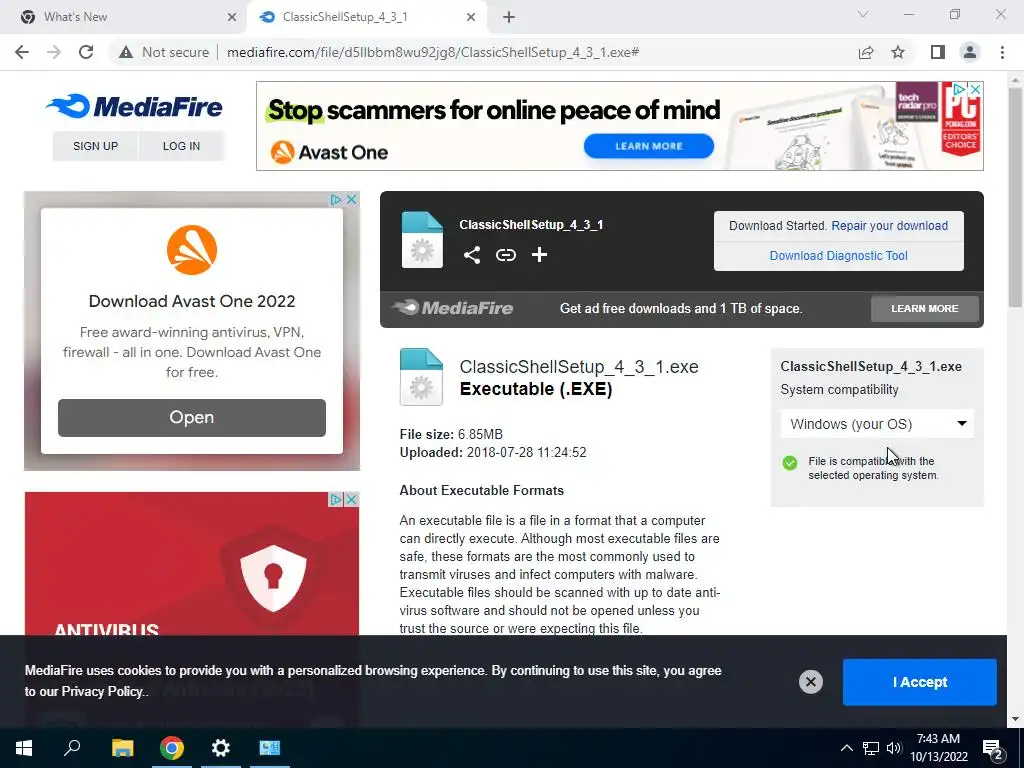Image resolution: width=1024 pixels, height=768 pixels.
Task: Click Chrome icon in taskbar
Action: click(x=172, y=748)
